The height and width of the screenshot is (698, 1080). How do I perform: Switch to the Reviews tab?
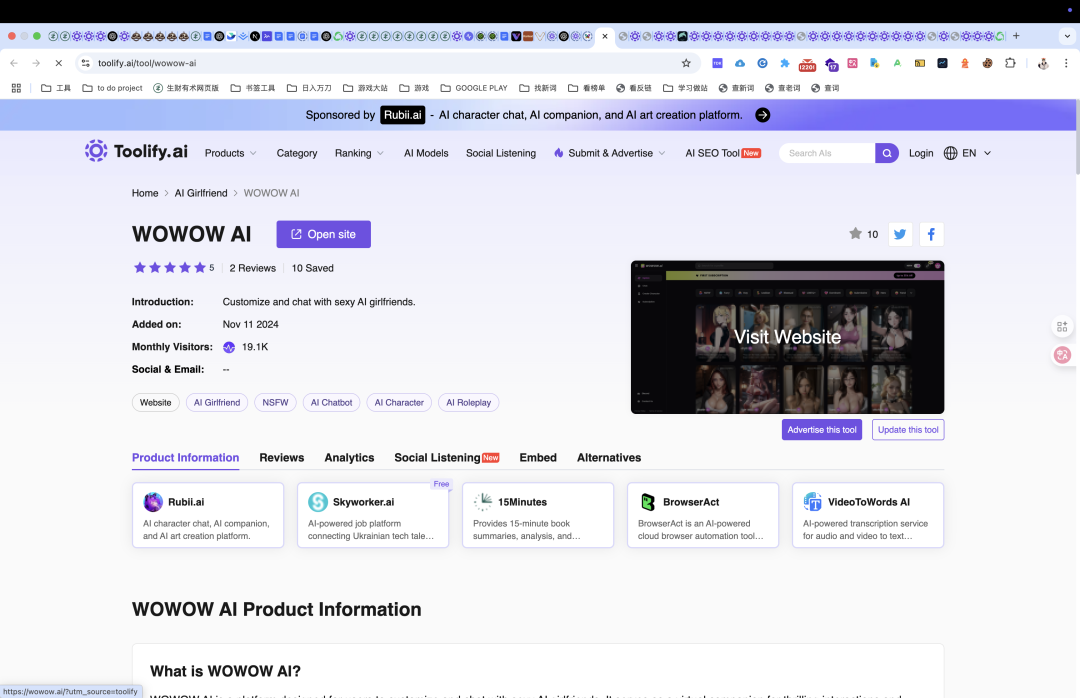click(x=282, y=458)
